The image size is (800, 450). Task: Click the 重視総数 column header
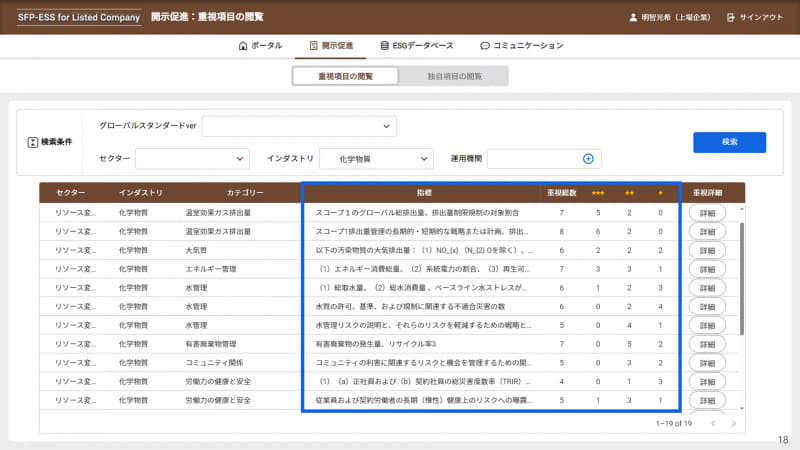pyautogui.click(x=562, y=193)
